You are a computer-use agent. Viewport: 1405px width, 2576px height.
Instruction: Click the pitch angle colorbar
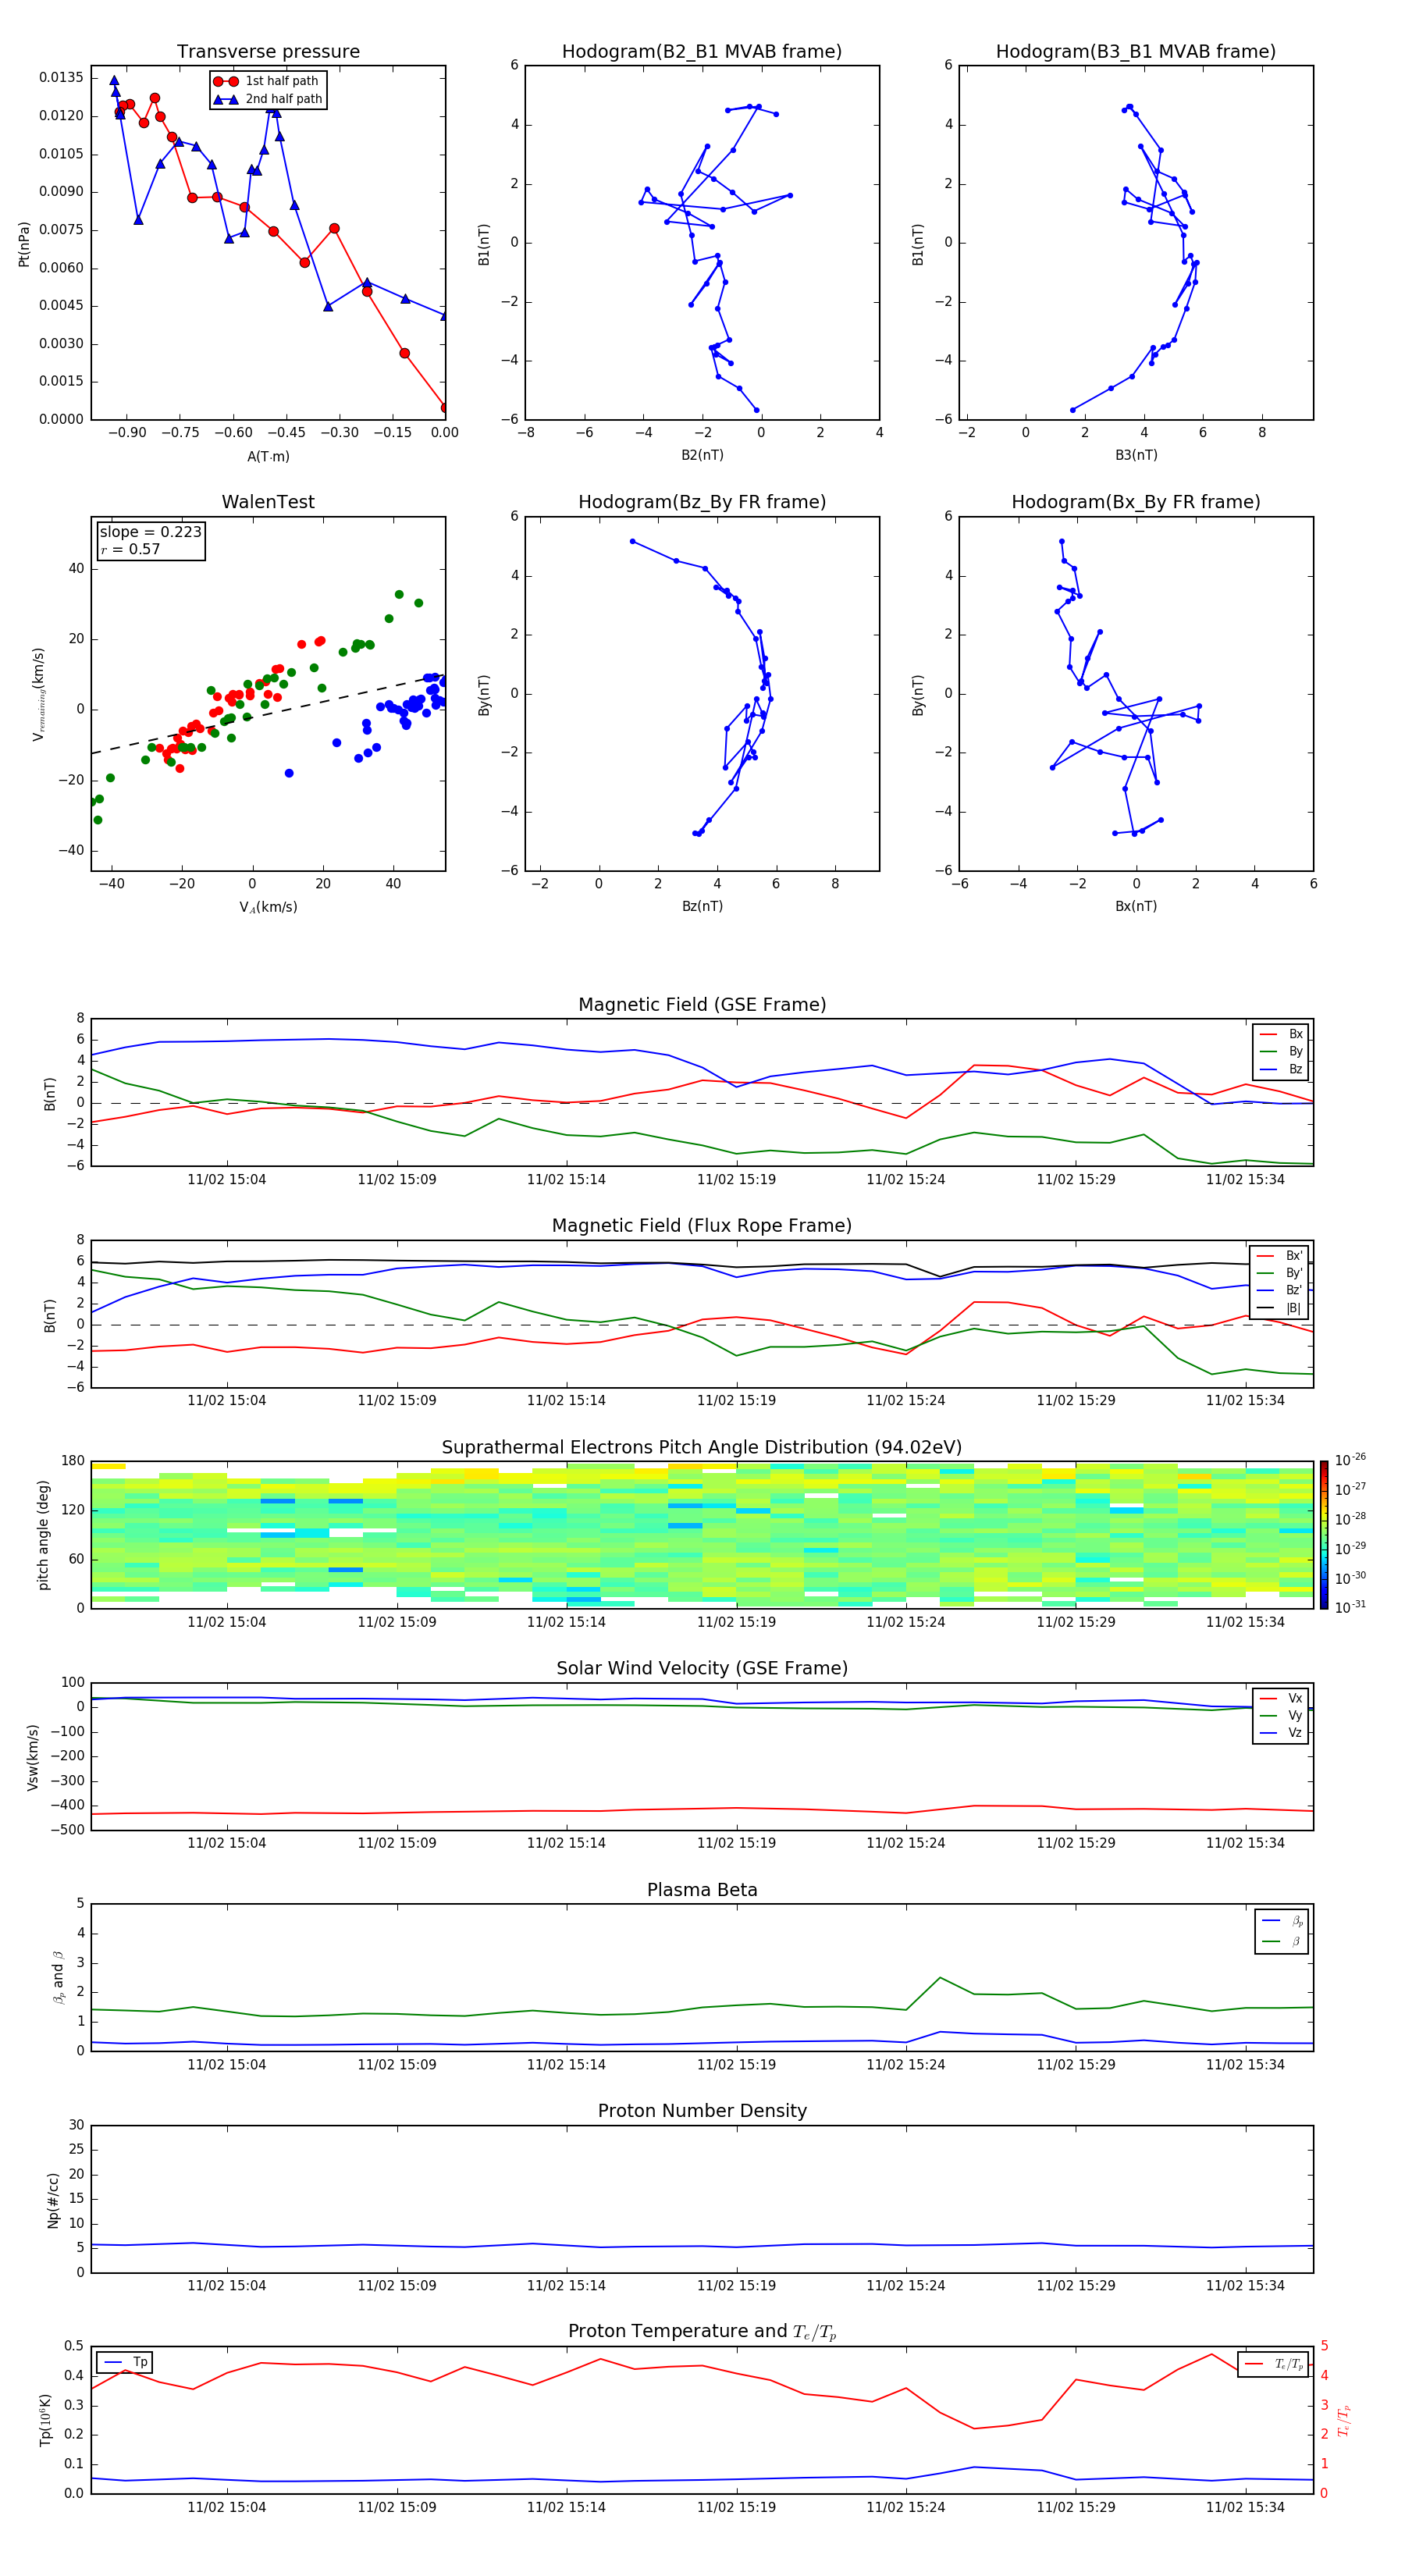tap(1324, 1534)
